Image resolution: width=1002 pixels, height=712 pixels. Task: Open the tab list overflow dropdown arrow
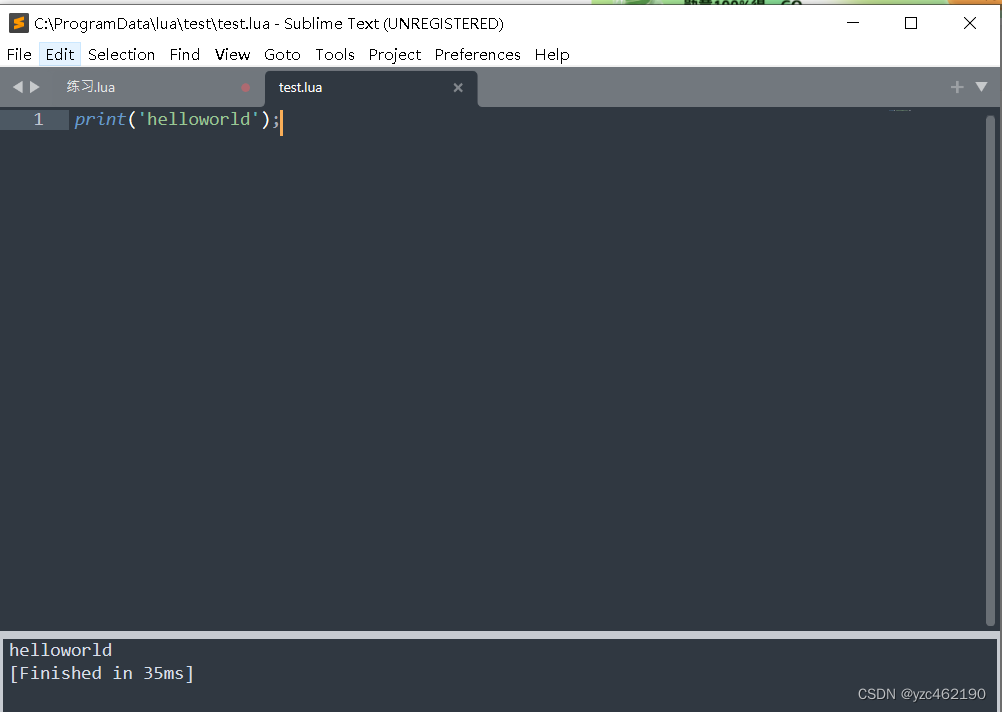click(x=981, y=86)
